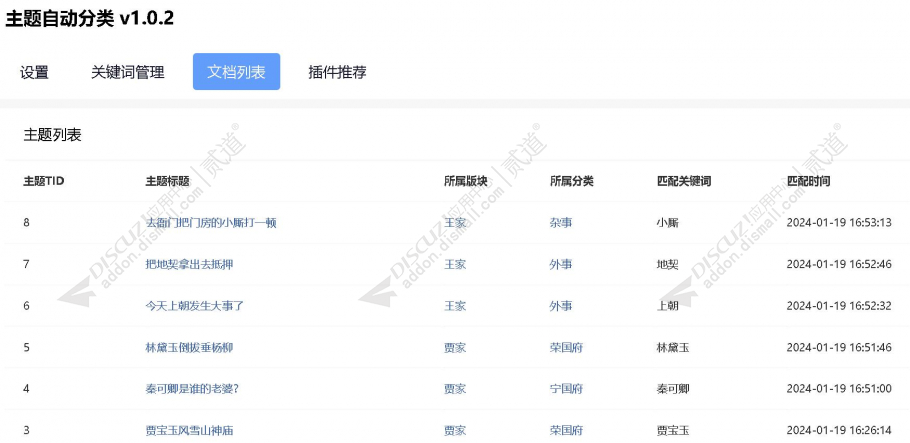The height and width of the screenshot is (443, 910).
Task: Open category 外事 for 把地契拿出去抵押
Action: pyautogui.click(x=561, y=264)
